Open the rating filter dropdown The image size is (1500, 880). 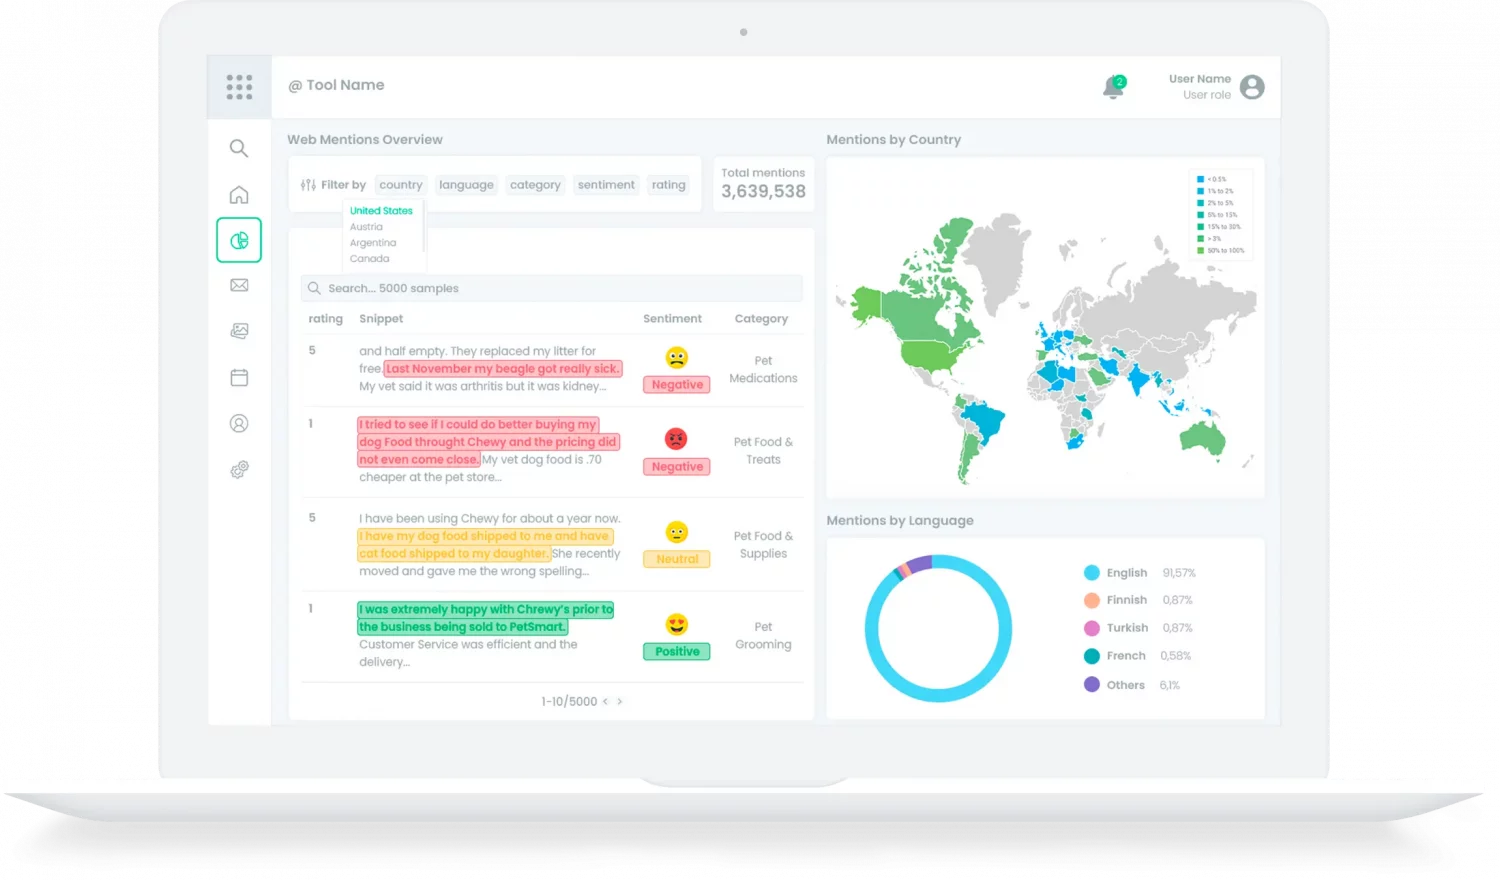pyautogui.click(x=669, y=185)
